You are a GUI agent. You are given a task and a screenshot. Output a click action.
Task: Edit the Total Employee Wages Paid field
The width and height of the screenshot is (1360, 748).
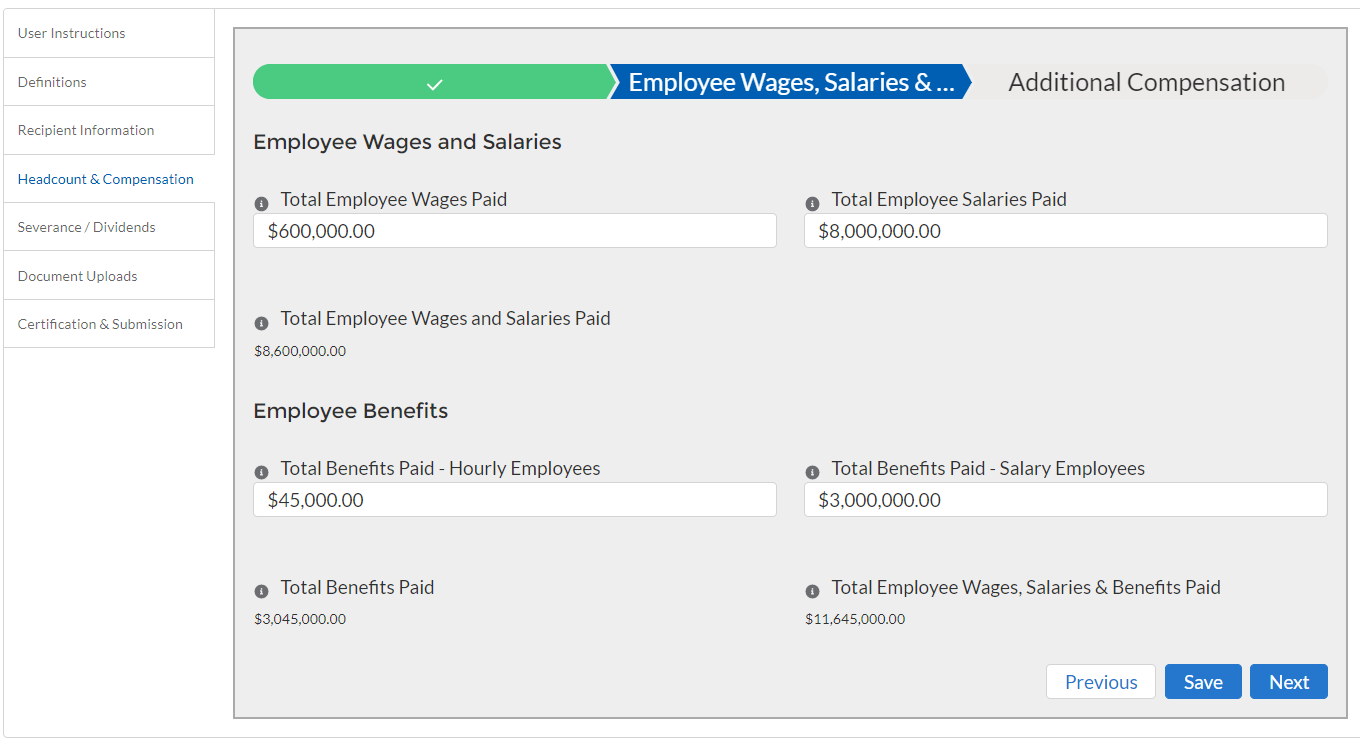514,231
